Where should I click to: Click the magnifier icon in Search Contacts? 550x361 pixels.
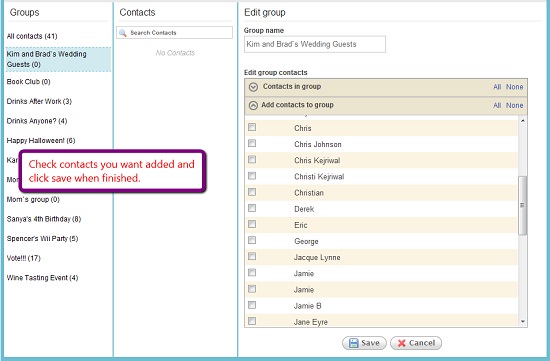coord(123,33)
